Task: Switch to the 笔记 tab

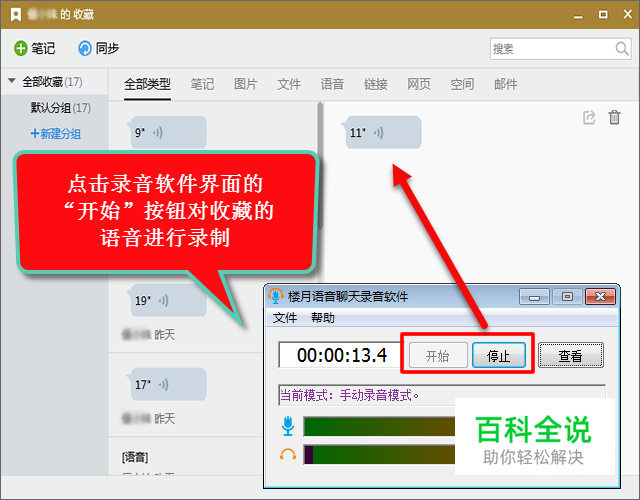Action: [202, 84]
